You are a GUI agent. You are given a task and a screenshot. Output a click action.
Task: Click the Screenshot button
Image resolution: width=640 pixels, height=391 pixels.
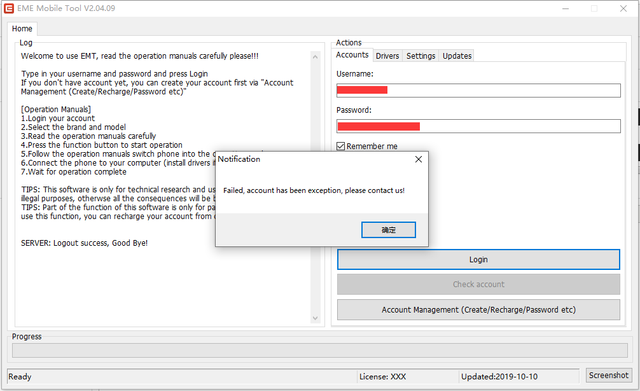[609, 375]
